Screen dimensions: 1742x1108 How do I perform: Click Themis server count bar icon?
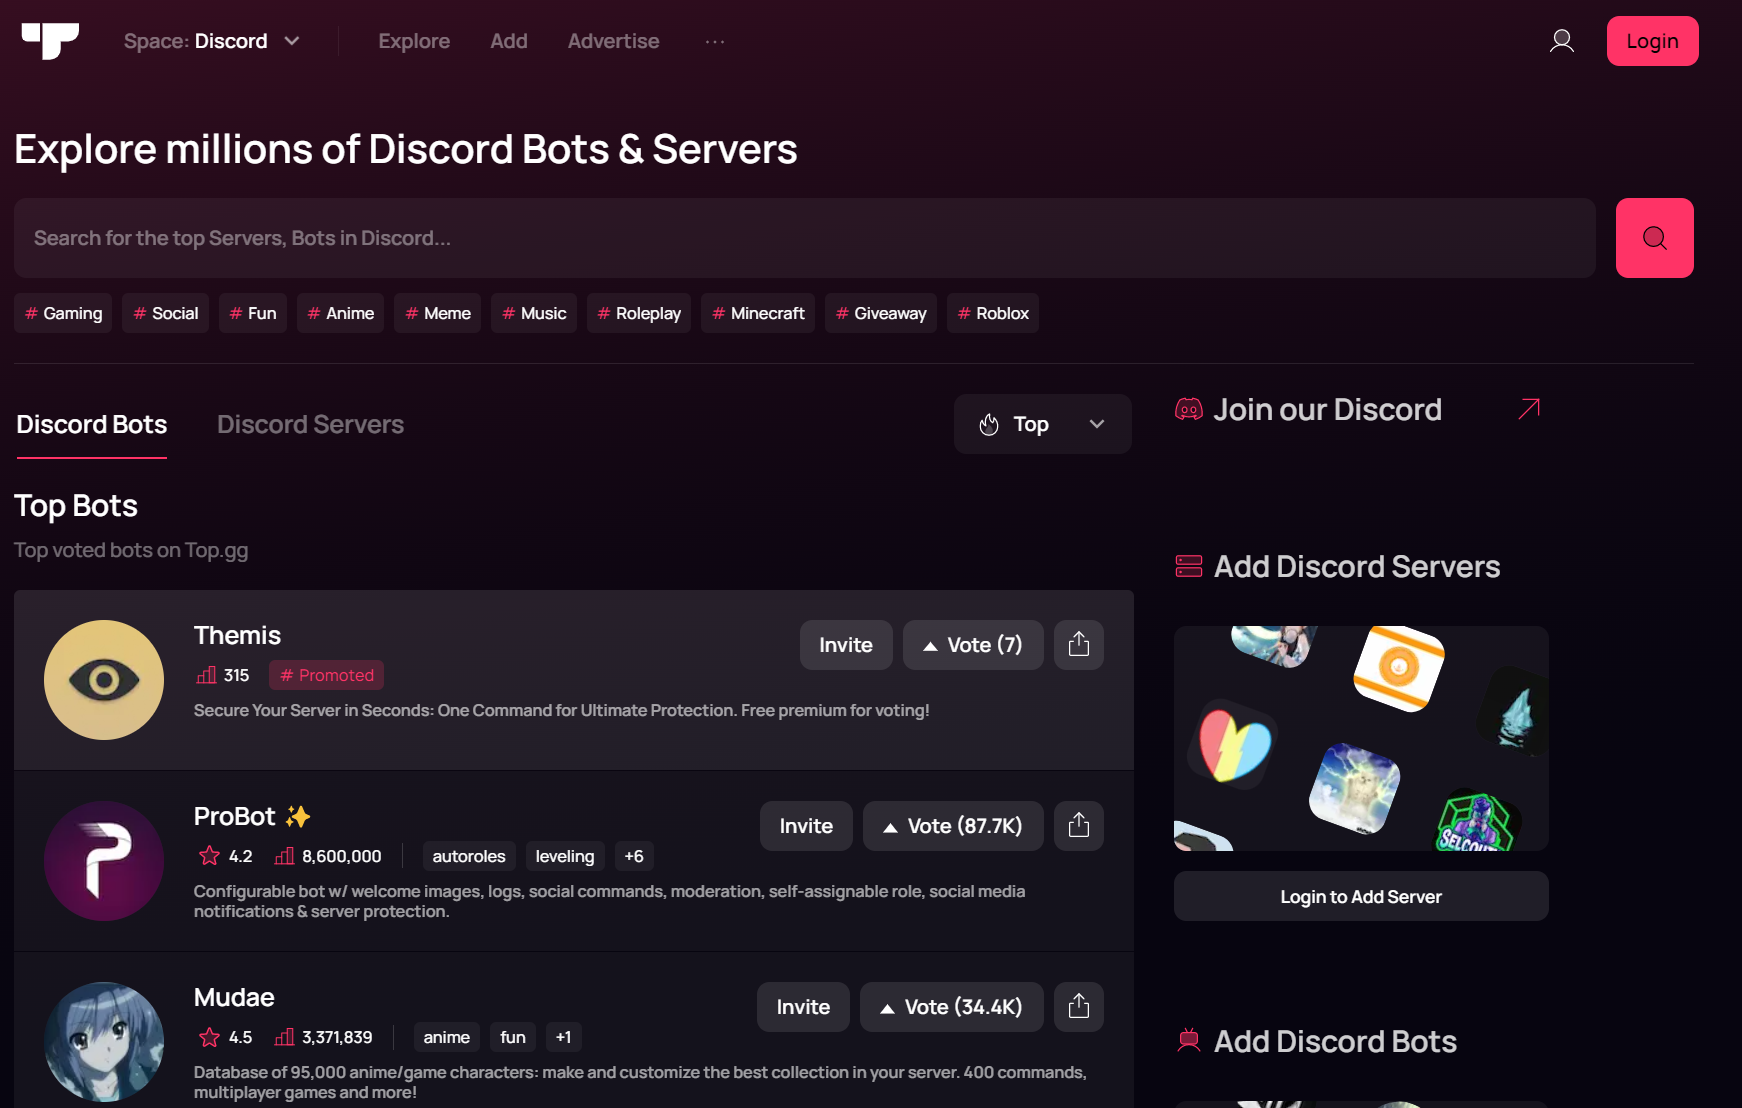pos(207,675)
